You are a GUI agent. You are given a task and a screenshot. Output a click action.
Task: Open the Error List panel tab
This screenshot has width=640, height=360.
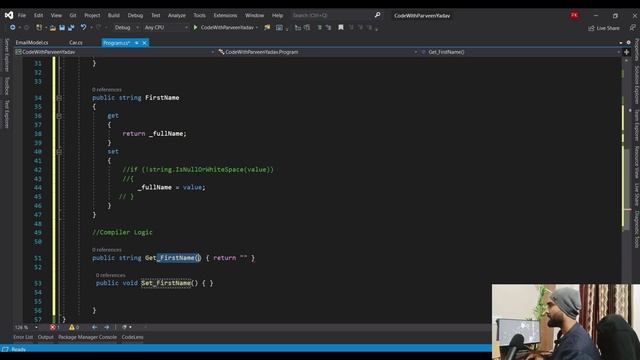23,337
